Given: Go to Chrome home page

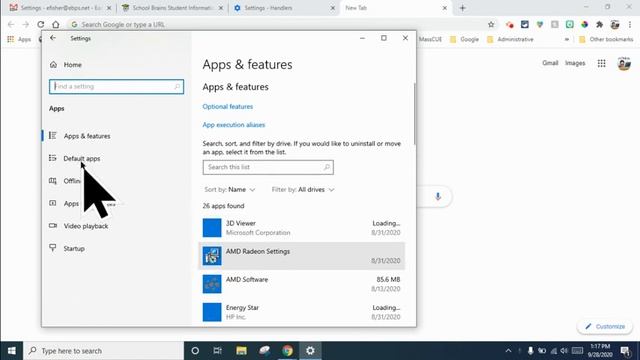Looking at the screenshot, I should click(56, 24).
